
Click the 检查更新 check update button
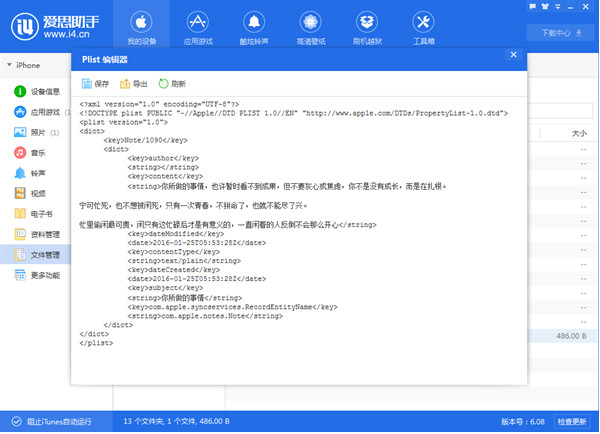click(x=572, y=422)
